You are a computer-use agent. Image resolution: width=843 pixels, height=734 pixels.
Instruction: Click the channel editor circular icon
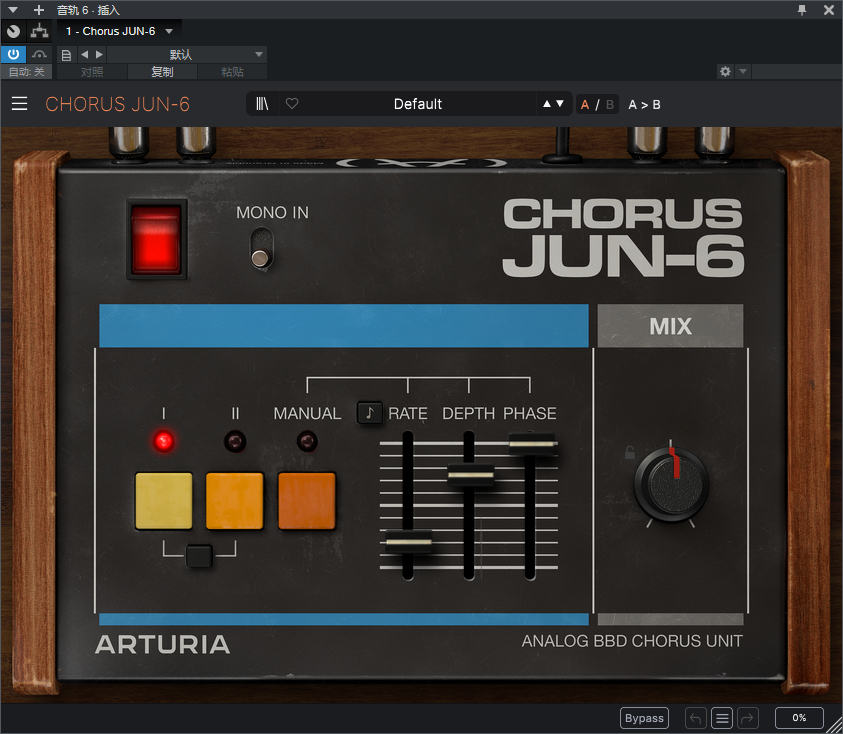pos(13,31)
